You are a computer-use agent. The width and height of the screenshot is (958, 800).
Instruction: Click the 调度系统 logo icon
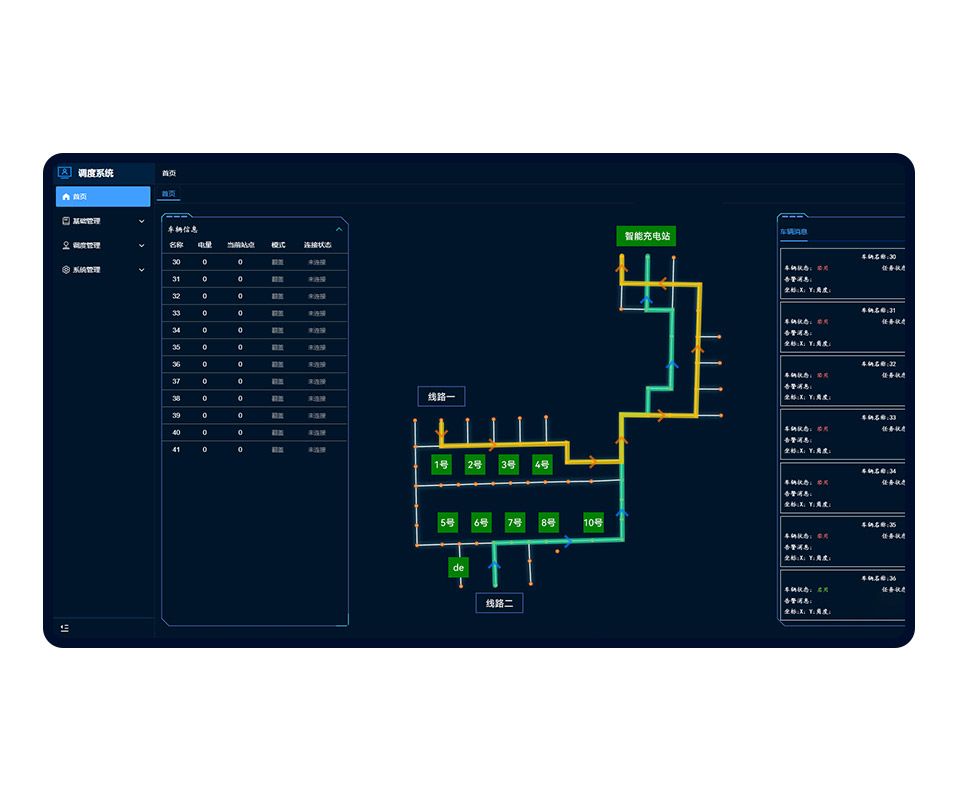click(65, 172)
